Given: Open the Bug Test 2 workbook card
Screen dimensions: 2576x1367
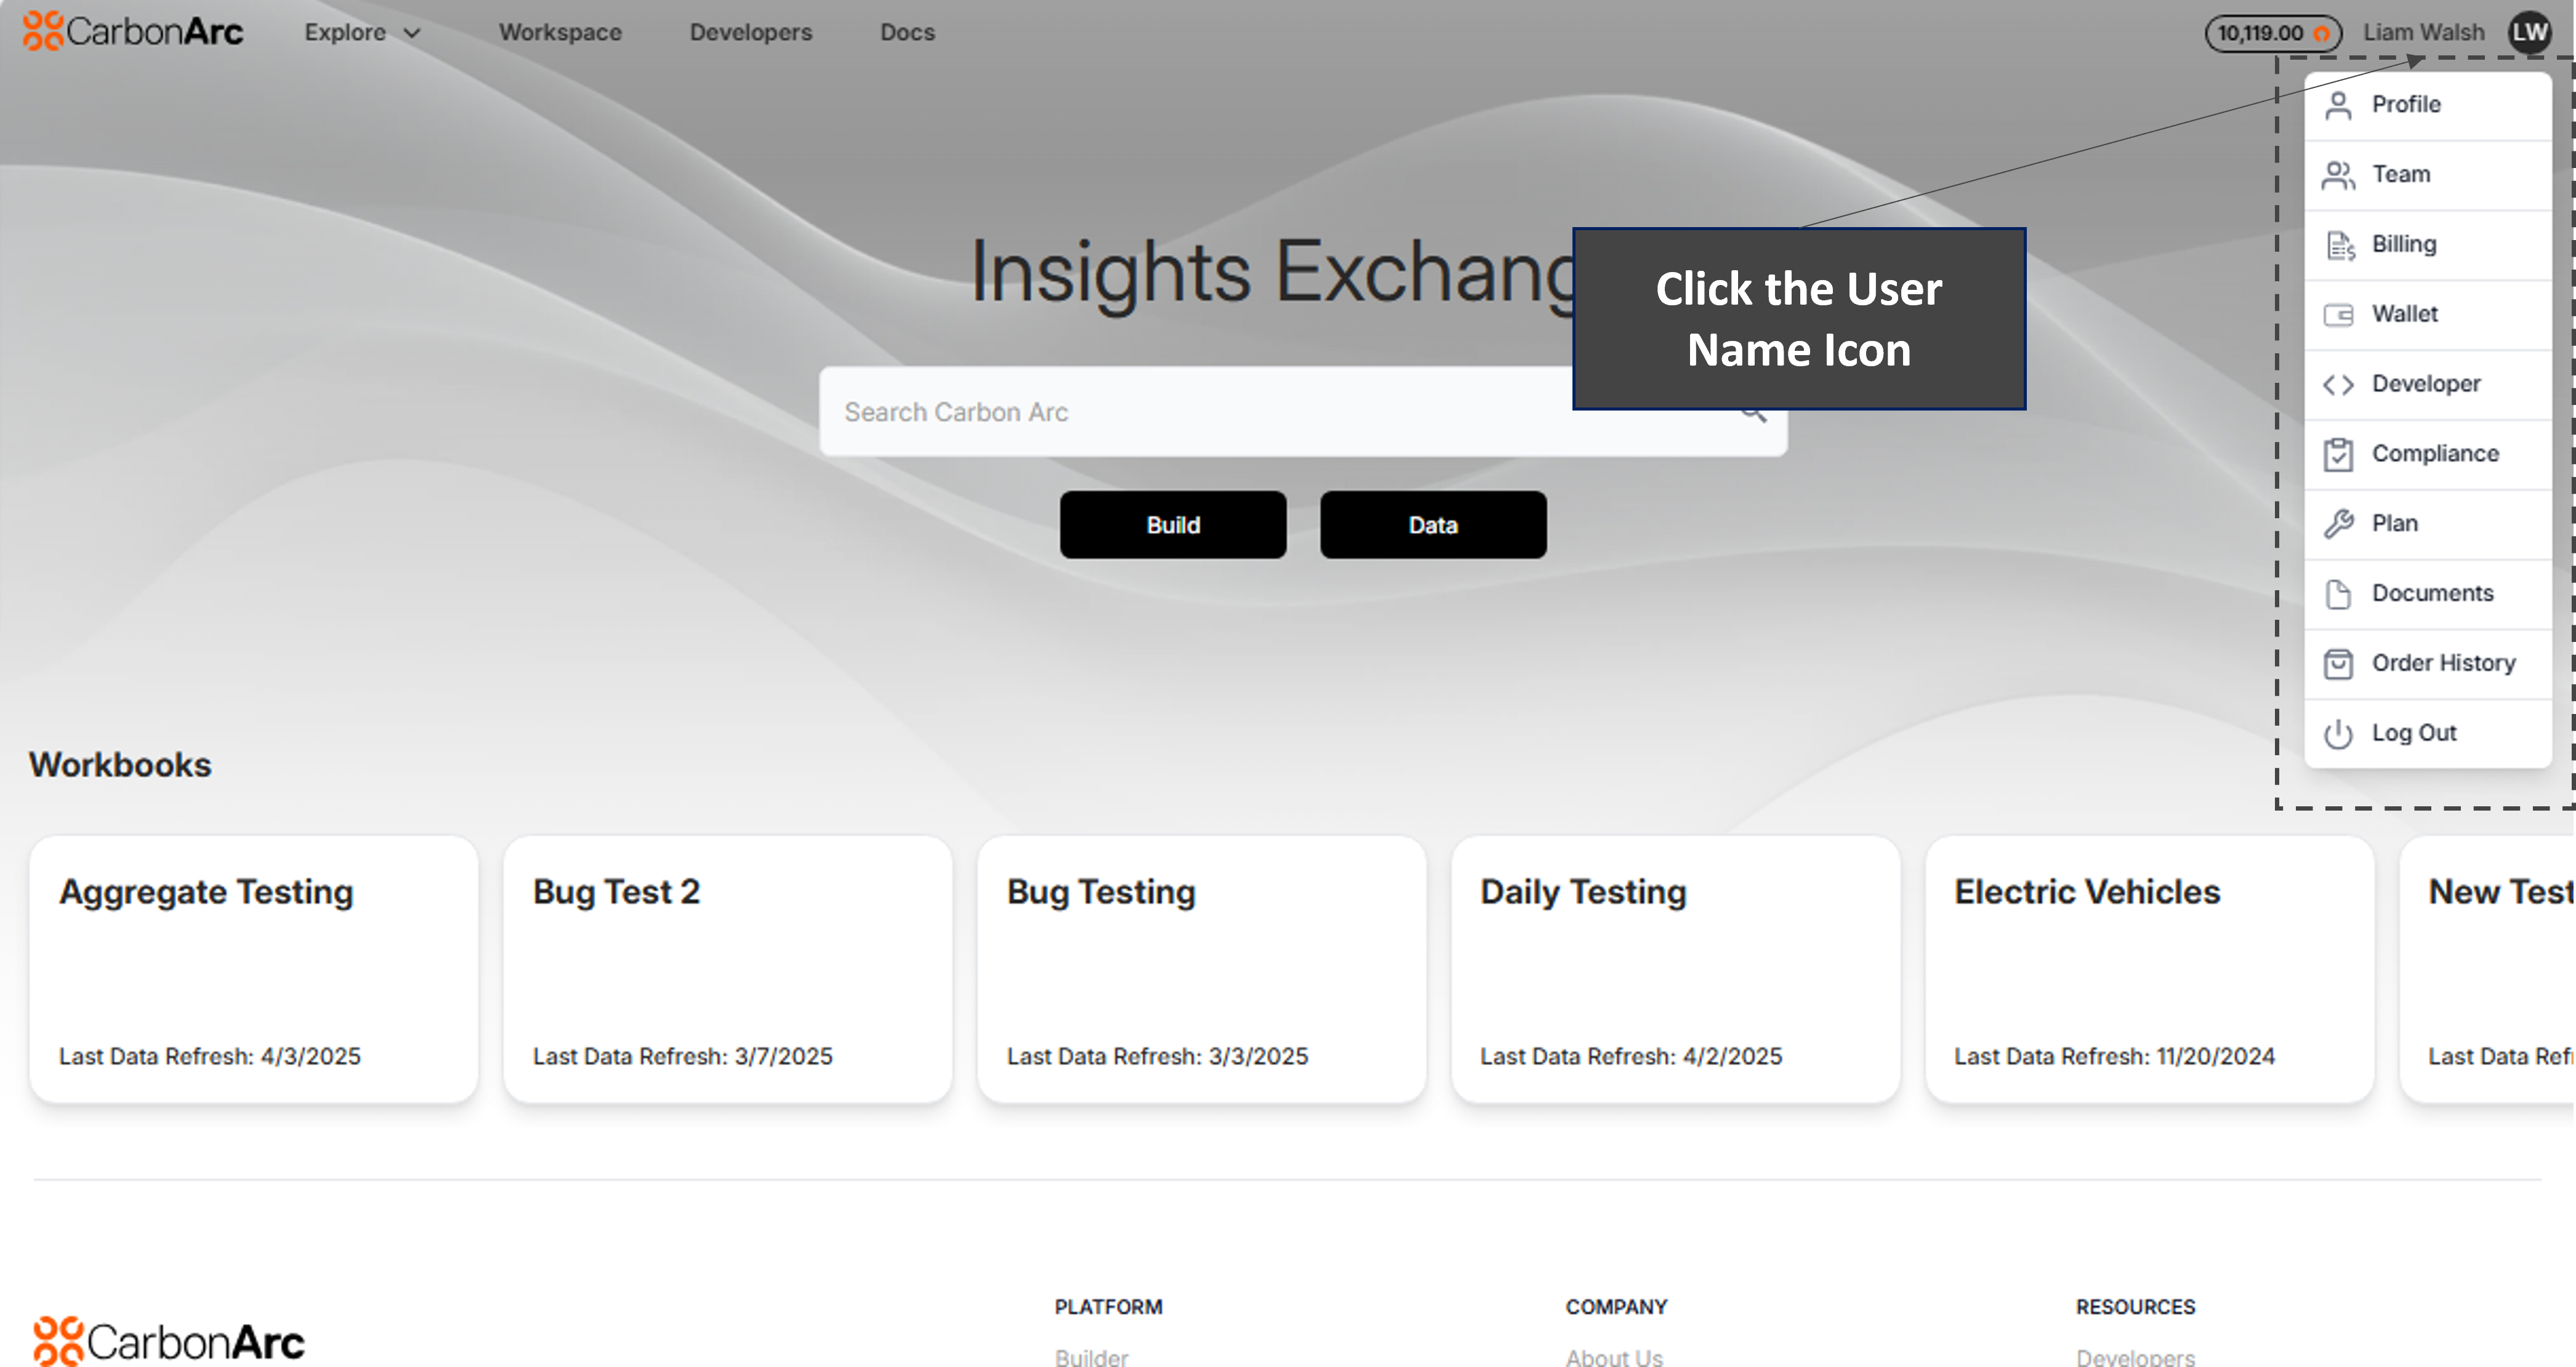Looking at the screenshot, I should pos(728,969).
